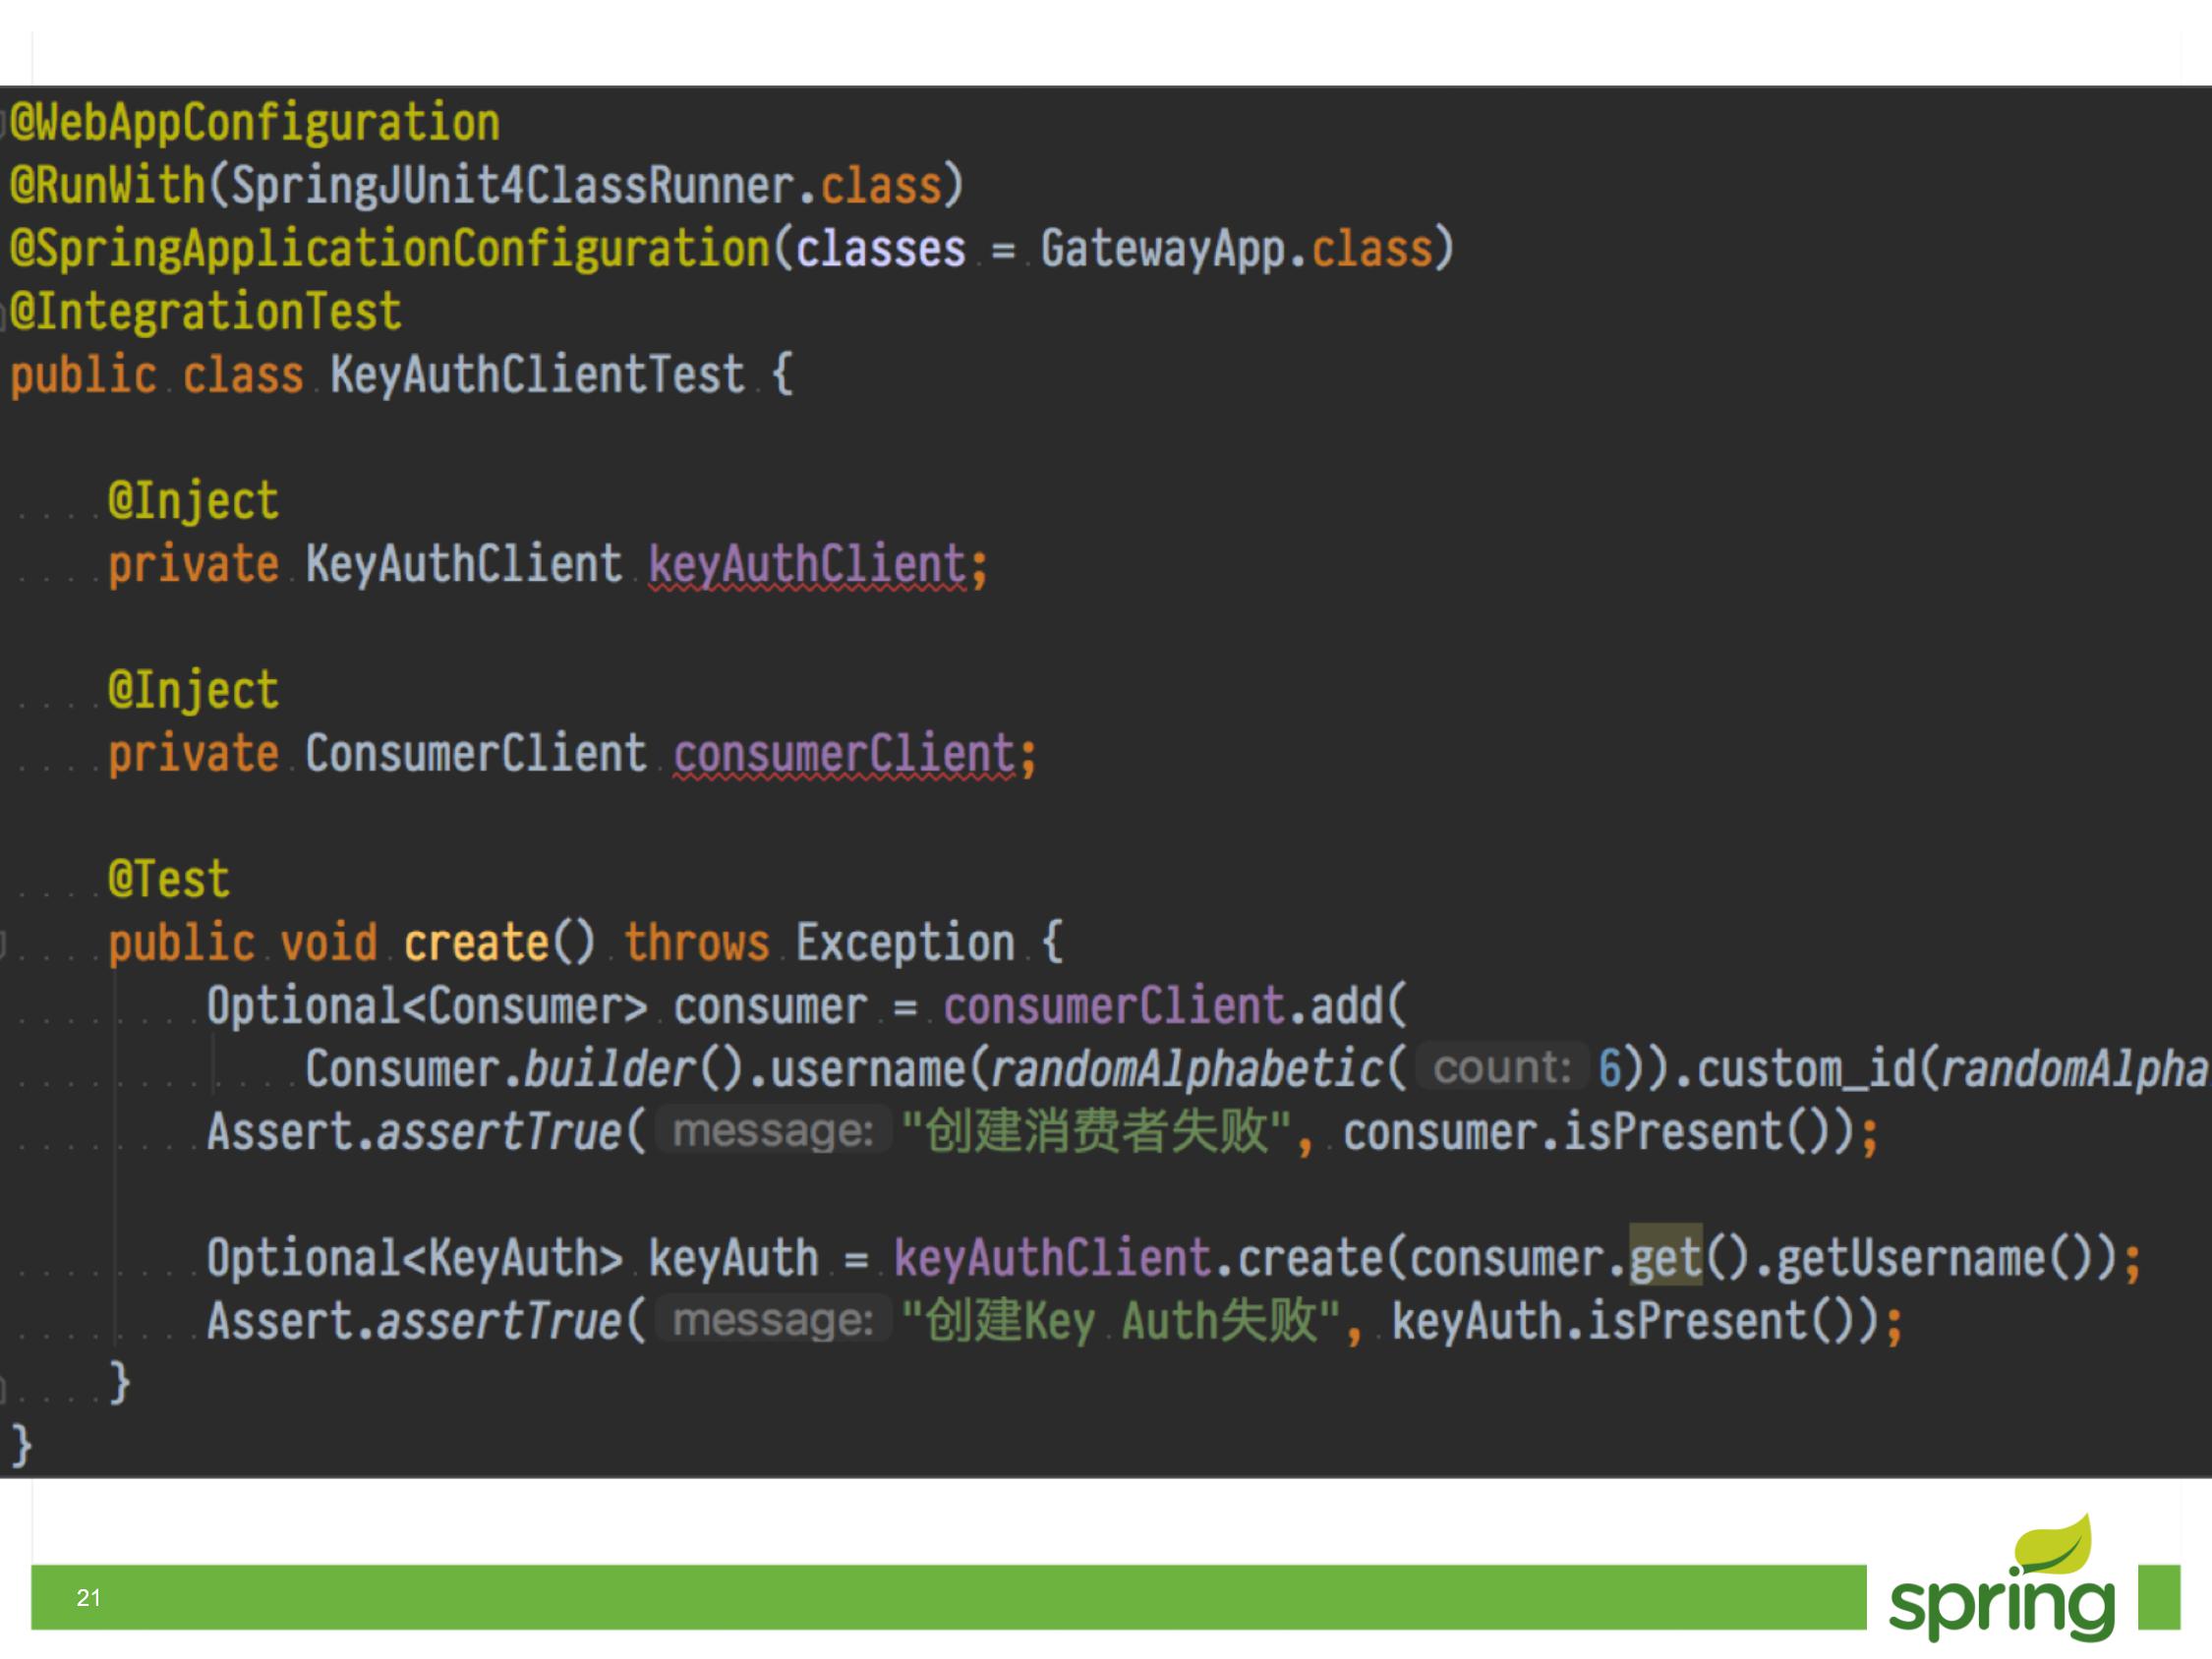Click the "创建Key Auth失败" string
Image resolution: width=2212 pixels, height=1659 pixels.
[1121, 1321]
